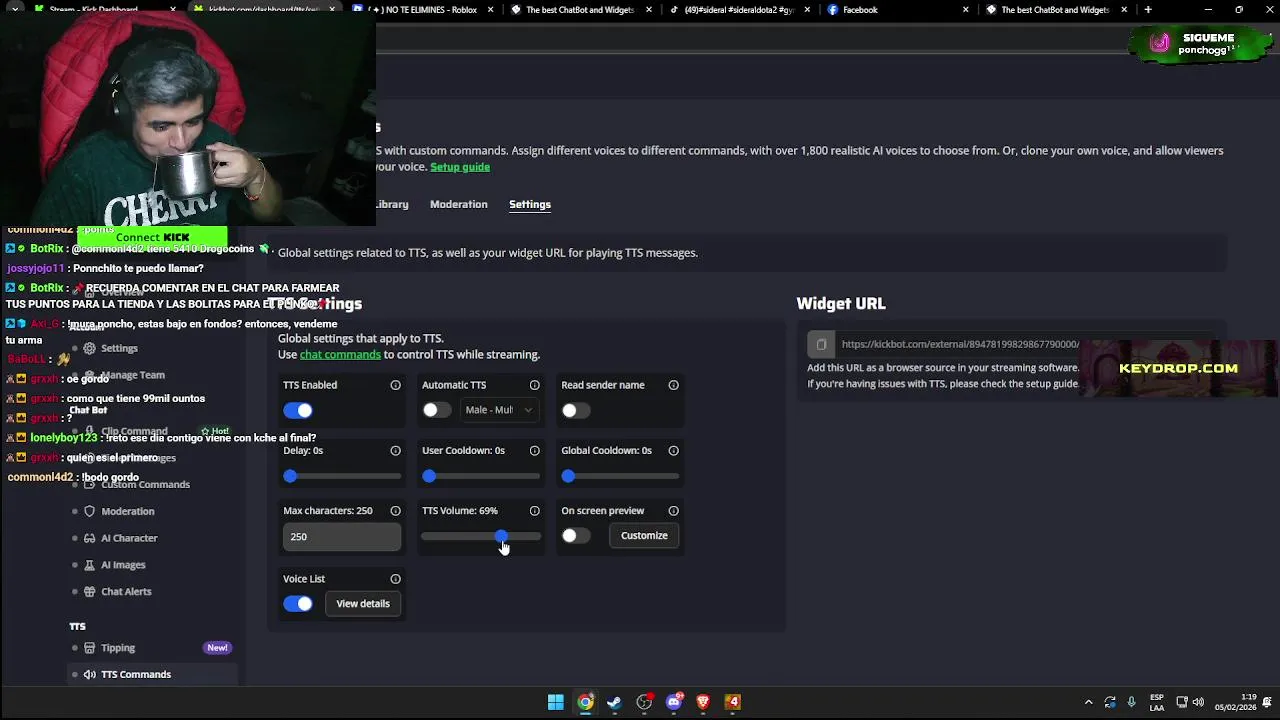1280x720 pixels.
Task: Click the gear icon beside Settings in sidebar
Action: coord(89,348)
